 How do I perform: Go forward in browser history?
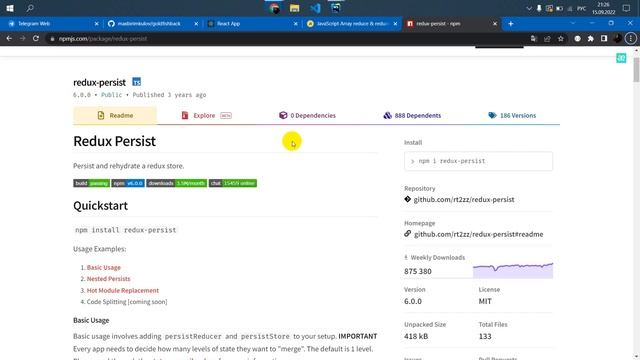pyautogui.click(x=22, y=38)
